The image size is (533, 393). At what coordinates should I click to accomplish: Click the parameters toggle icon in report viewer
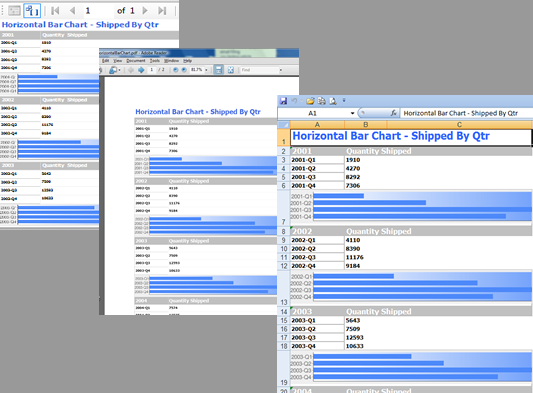pos(32,11)
